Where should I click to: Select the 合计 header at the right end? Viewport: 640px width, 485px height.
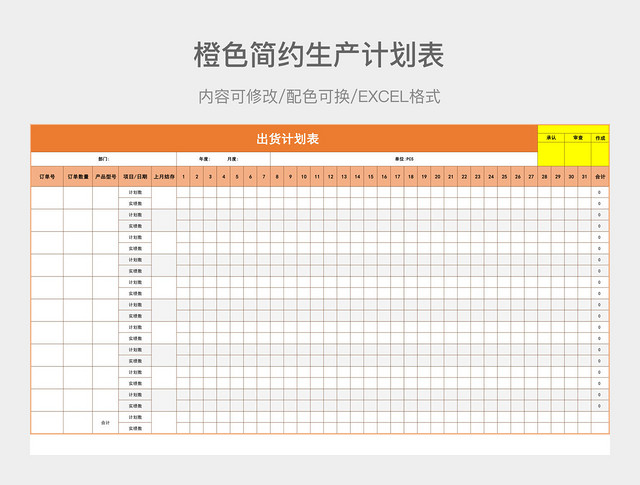[x=600, y=177]
